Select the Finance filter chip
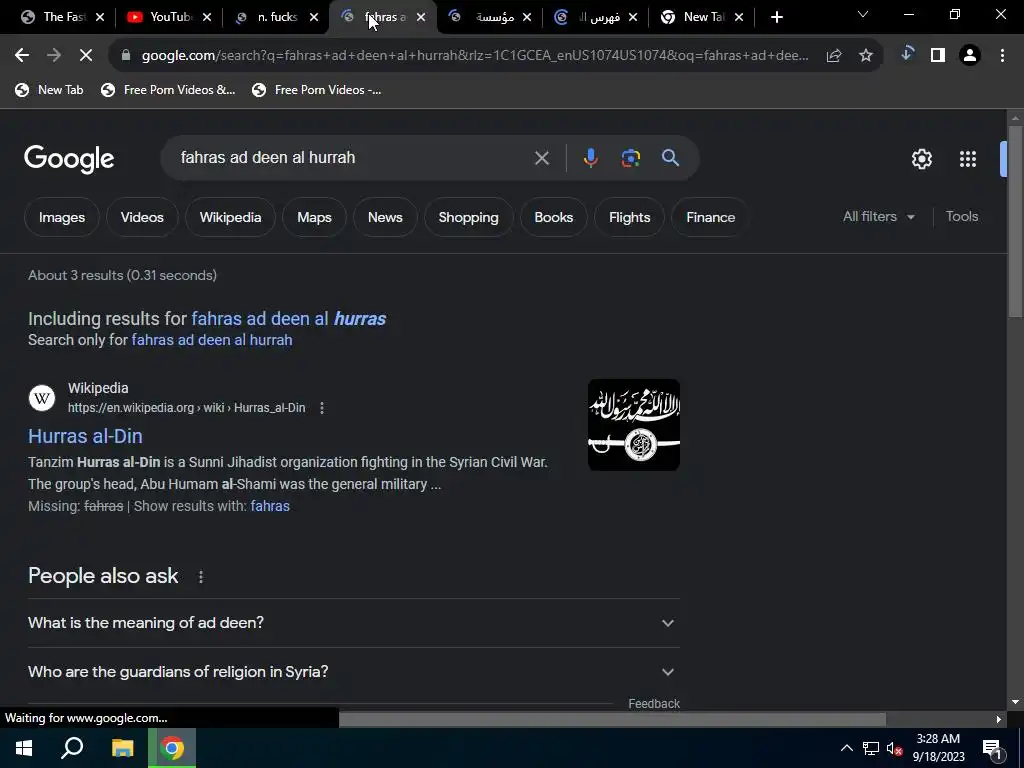 click(x=711, y=217)
